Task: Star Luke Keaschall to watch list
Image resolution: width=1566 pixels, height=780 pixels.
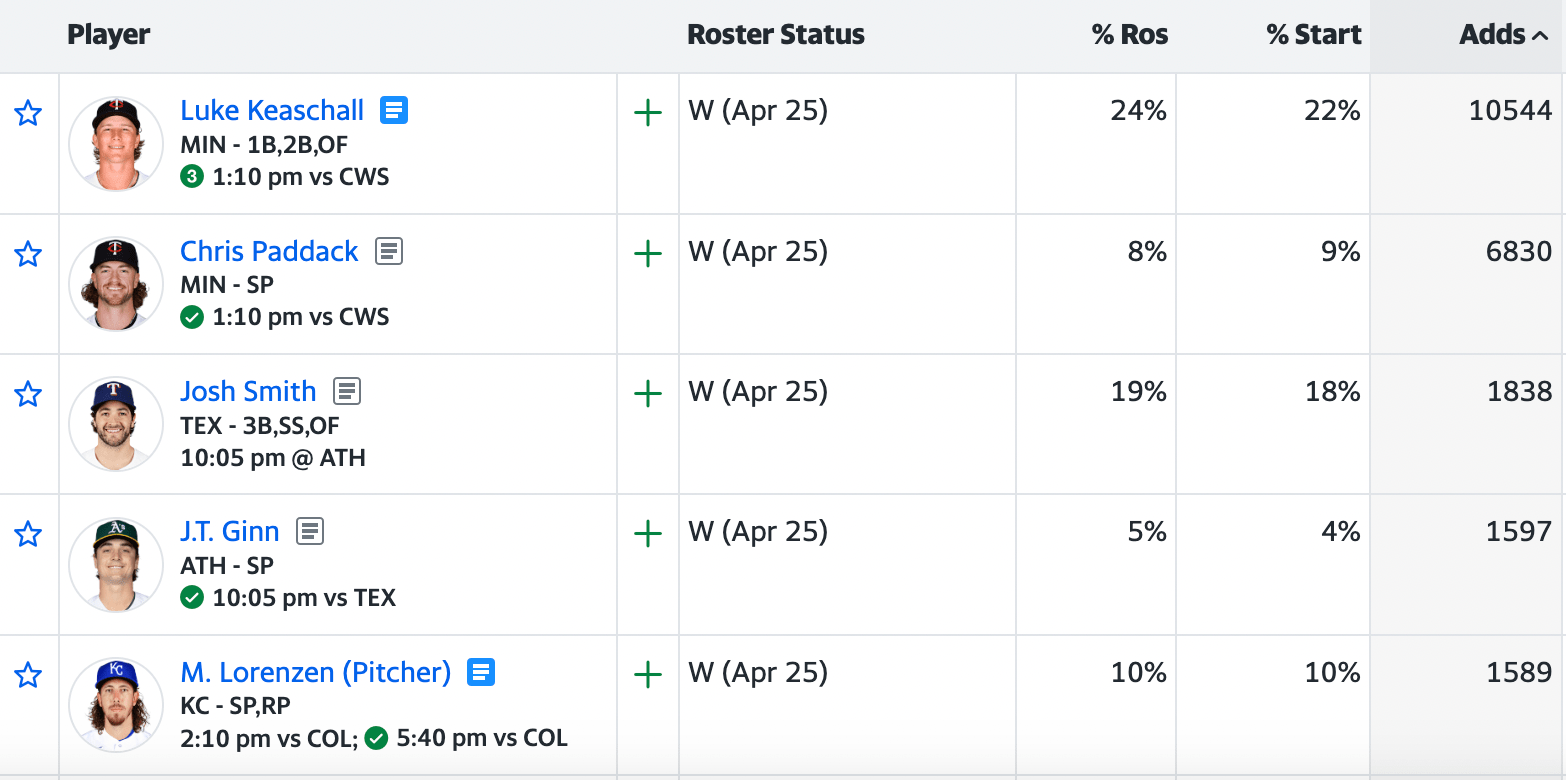Action: coord(28,113)
